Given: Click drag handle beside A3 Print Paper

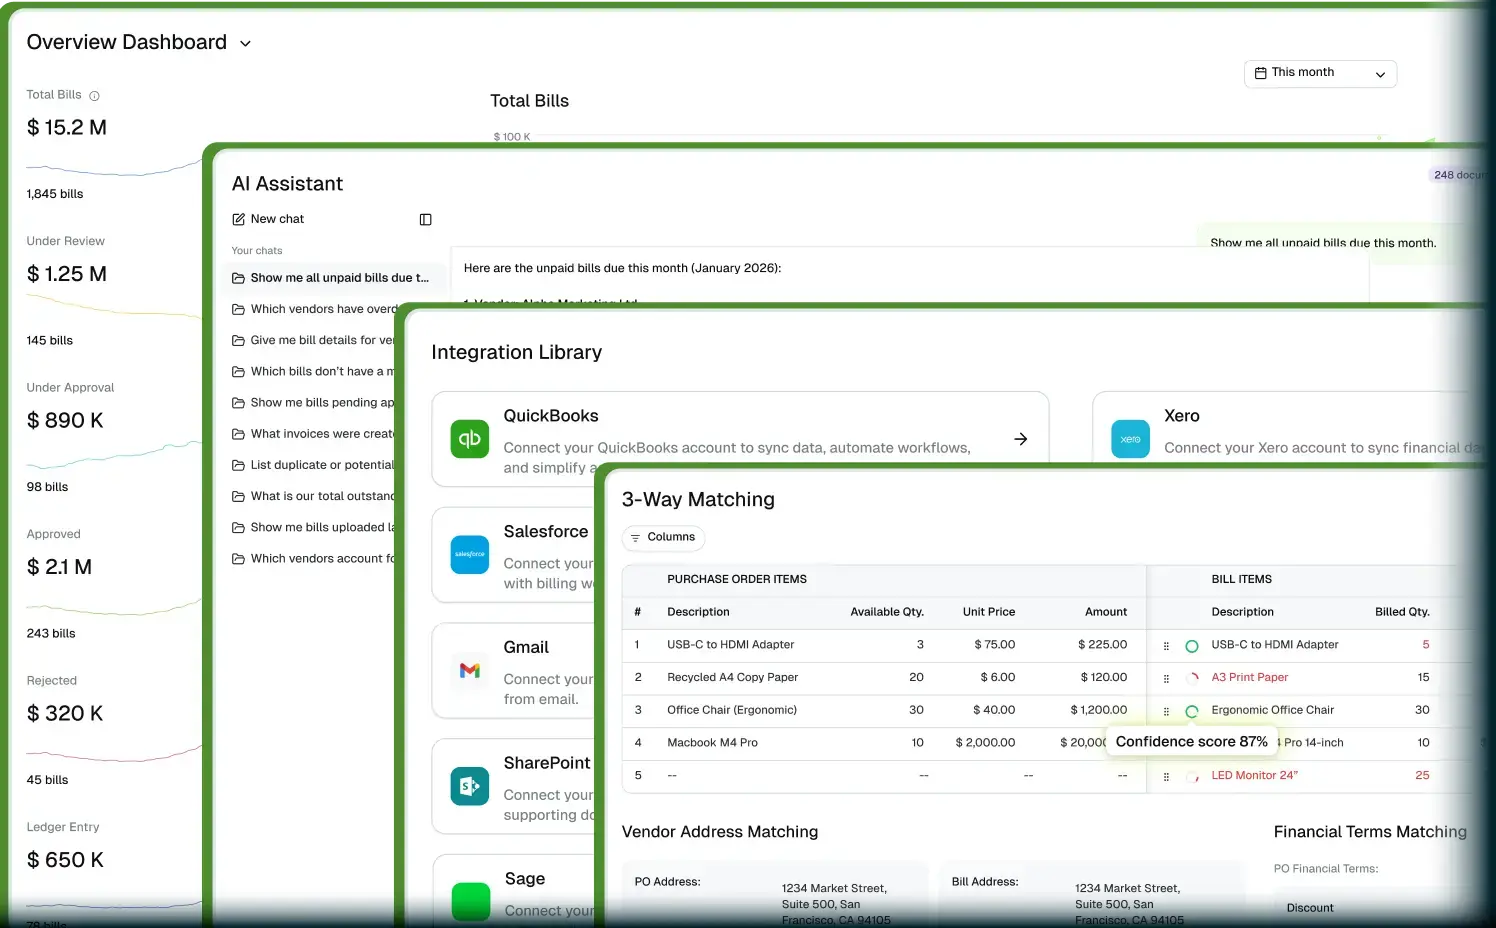Looking at the screenshot, I should click(x=1166, y=678).
